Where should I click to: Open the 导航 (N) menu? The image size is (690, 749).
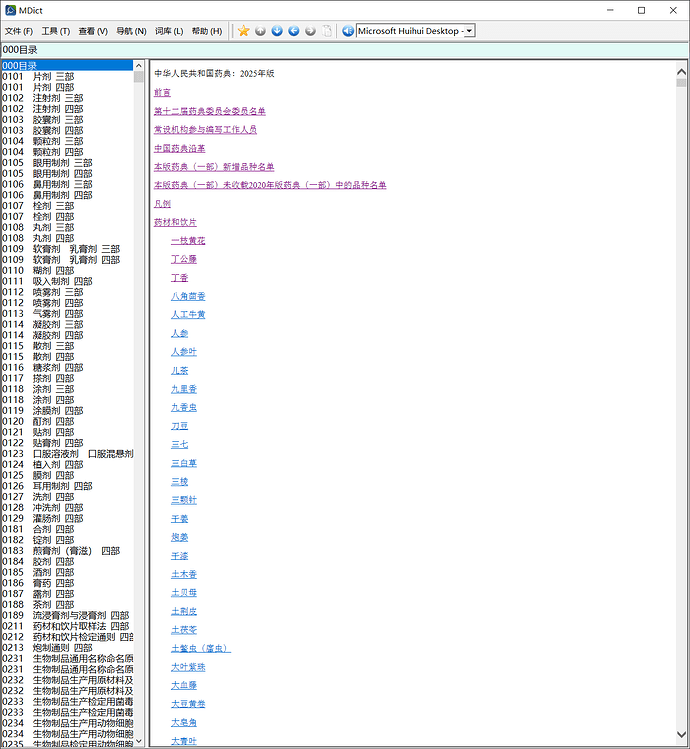tap(131, 31)
